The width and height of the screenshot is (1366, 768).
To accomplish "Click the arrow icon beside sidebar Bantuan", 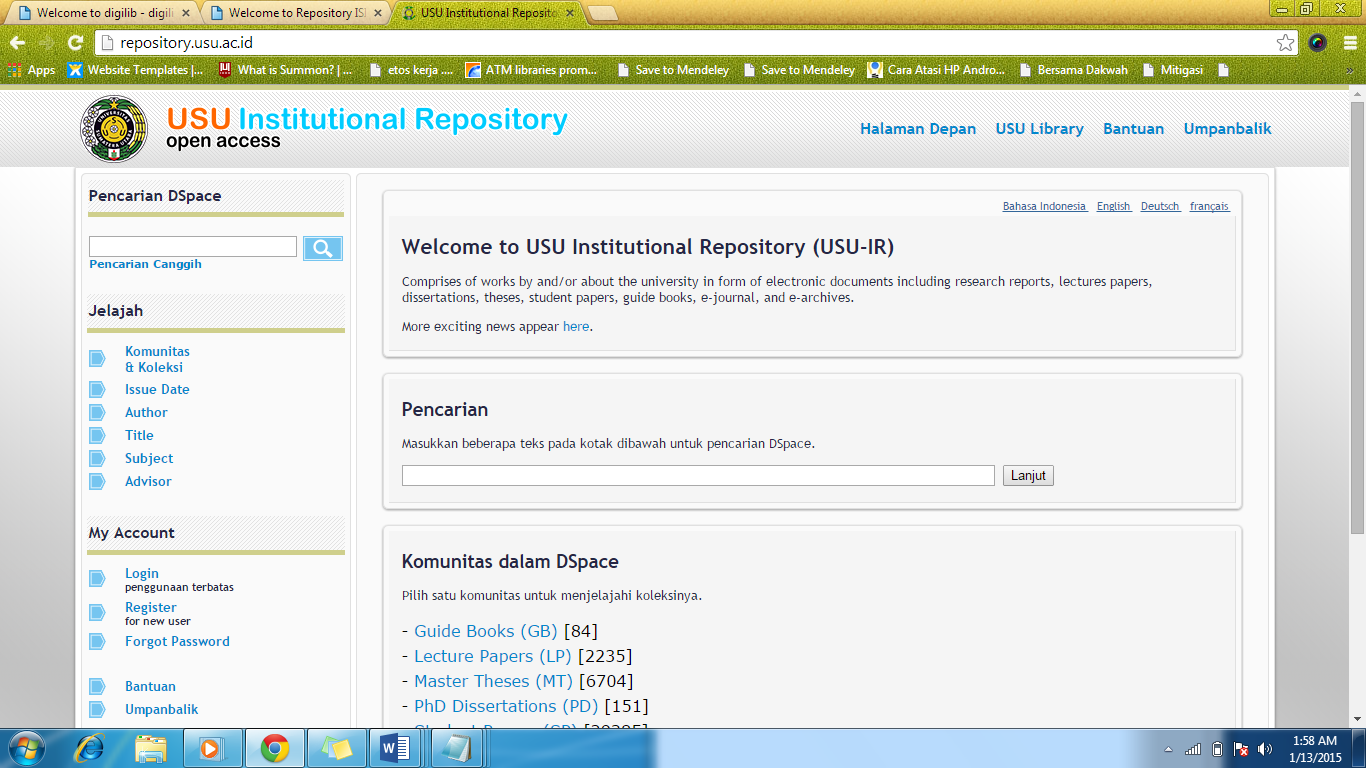I will pyautogui.click(x=97, y=686).
